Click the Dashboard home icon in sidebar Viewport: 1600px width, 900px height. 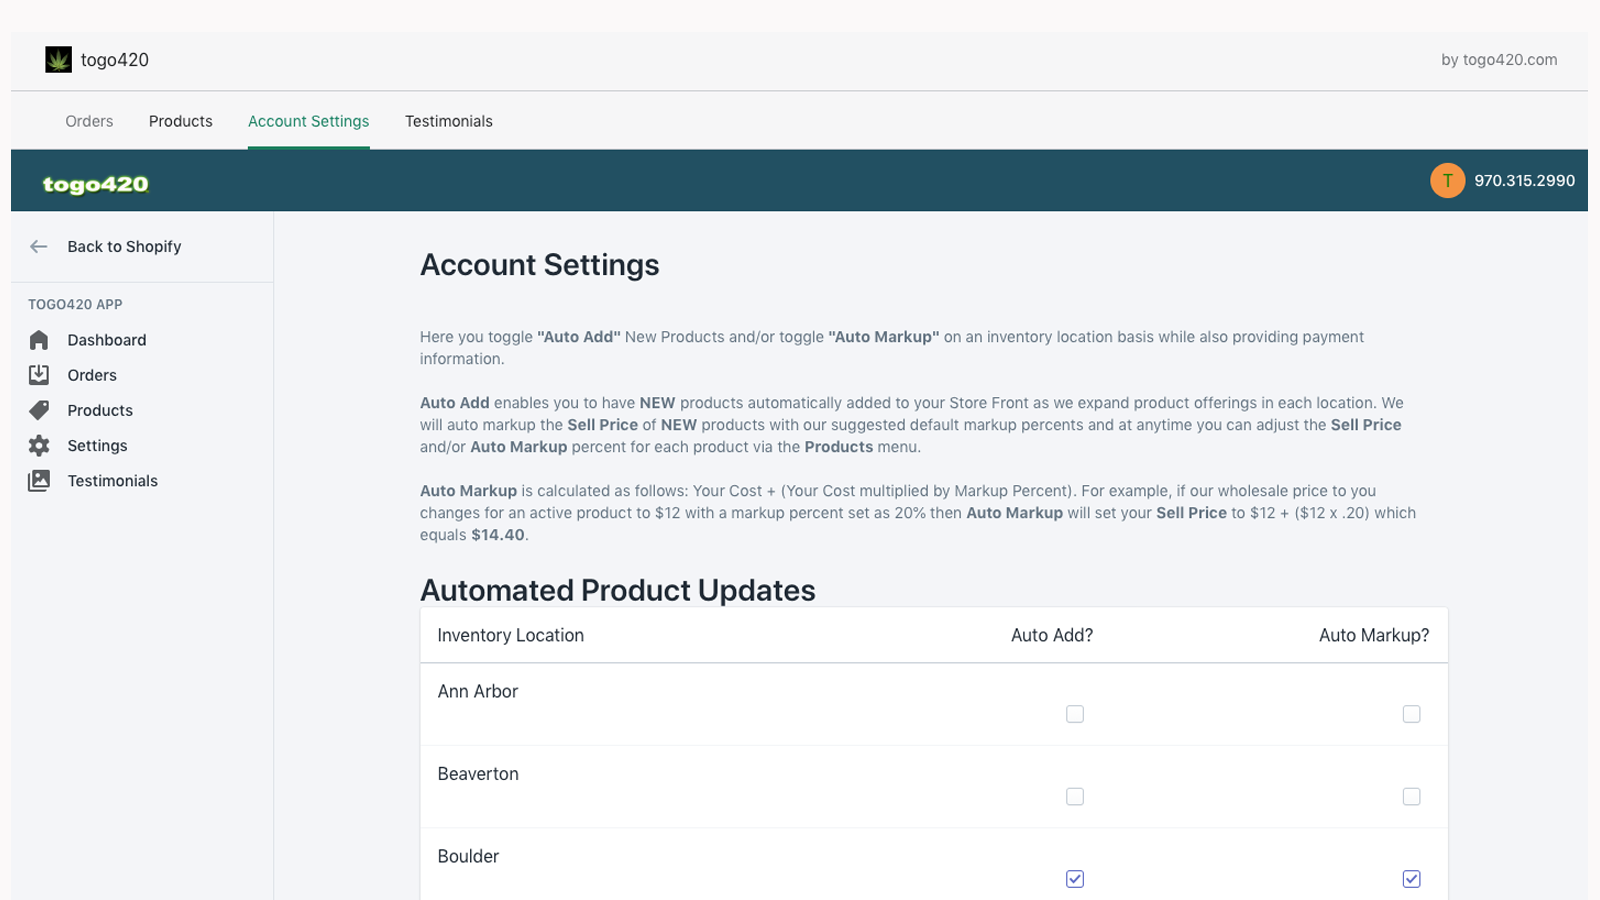[39, 340]
